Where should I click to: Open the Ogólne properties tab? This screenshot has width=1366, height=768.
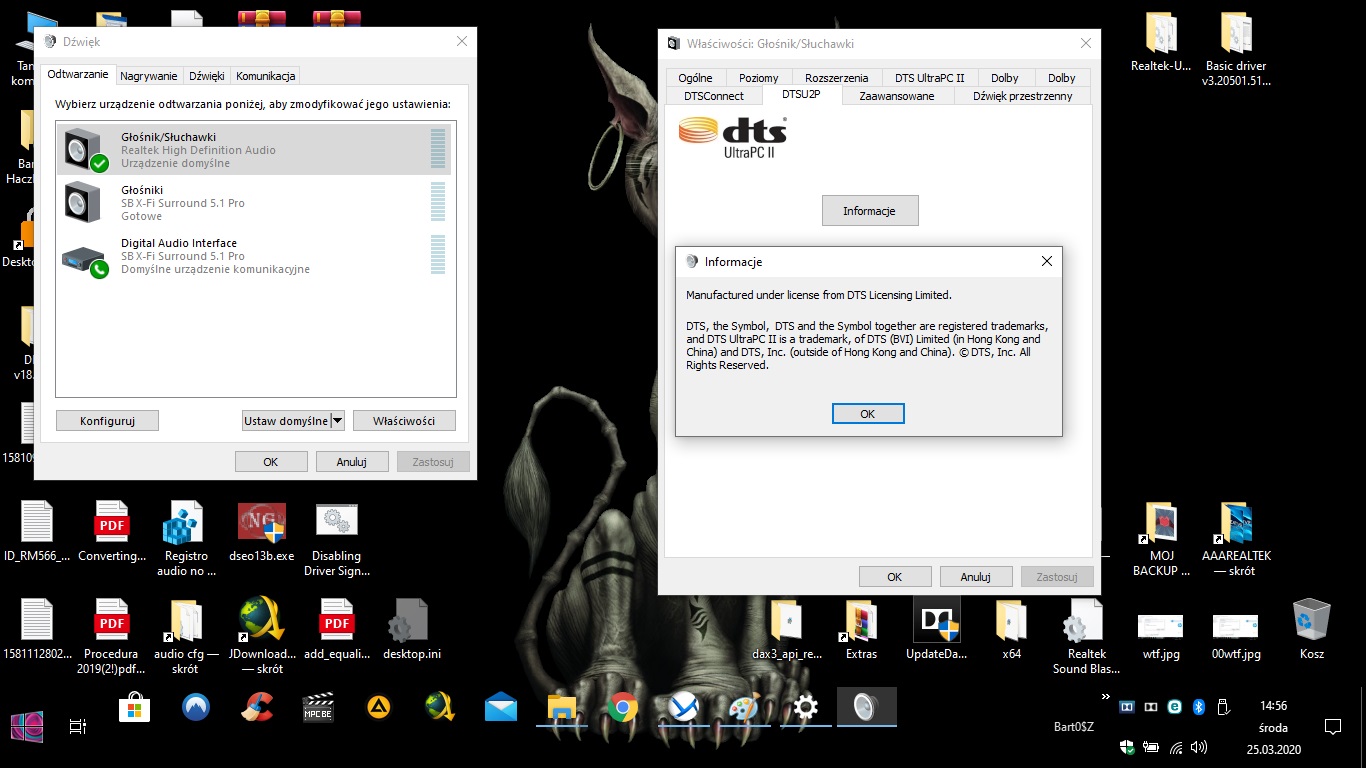pyautogui.click(x=695, y=77)
